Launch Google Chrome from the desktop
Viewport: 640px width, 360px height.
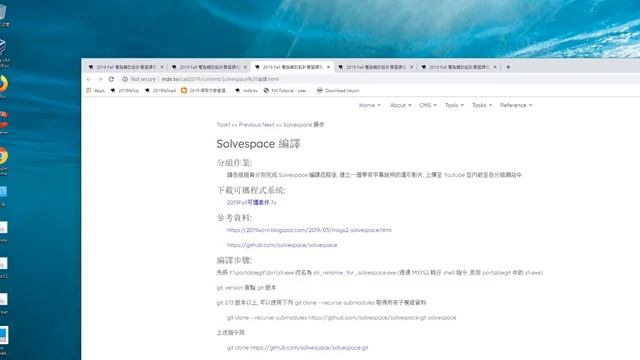pos(3,161)
